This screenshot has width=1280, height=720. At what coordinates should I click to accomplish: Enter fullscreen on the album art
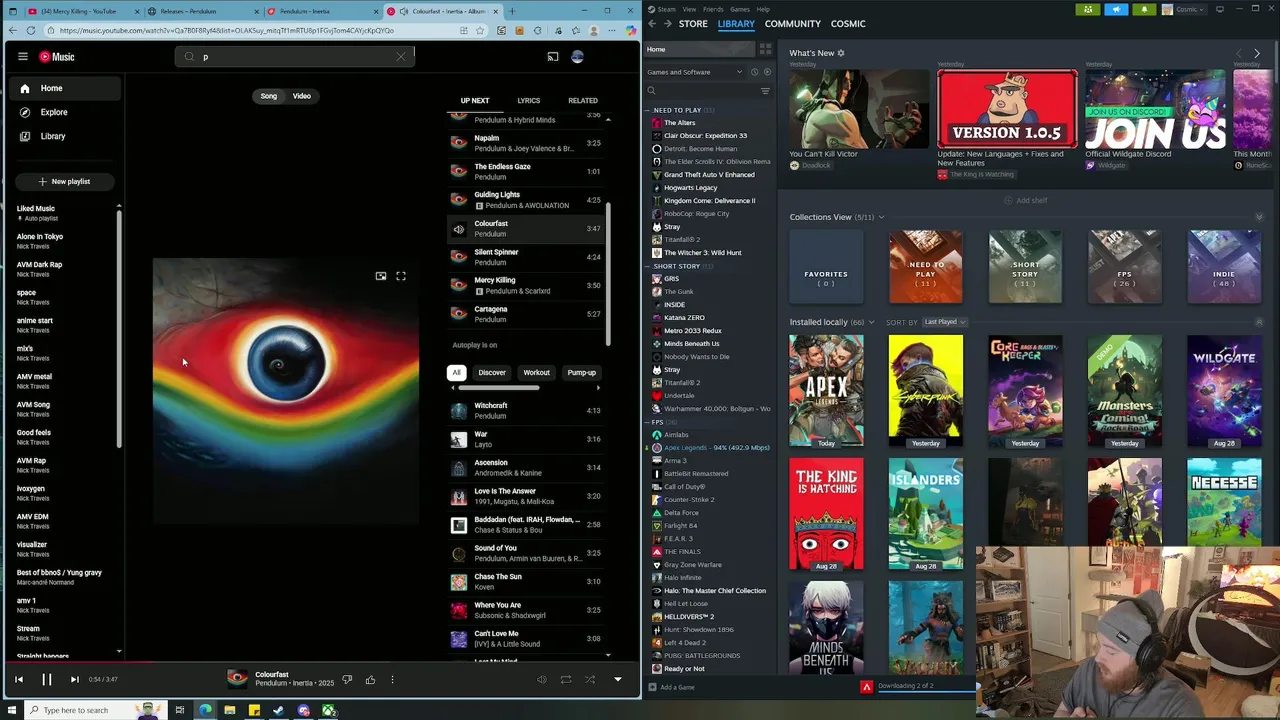(401, 276)
